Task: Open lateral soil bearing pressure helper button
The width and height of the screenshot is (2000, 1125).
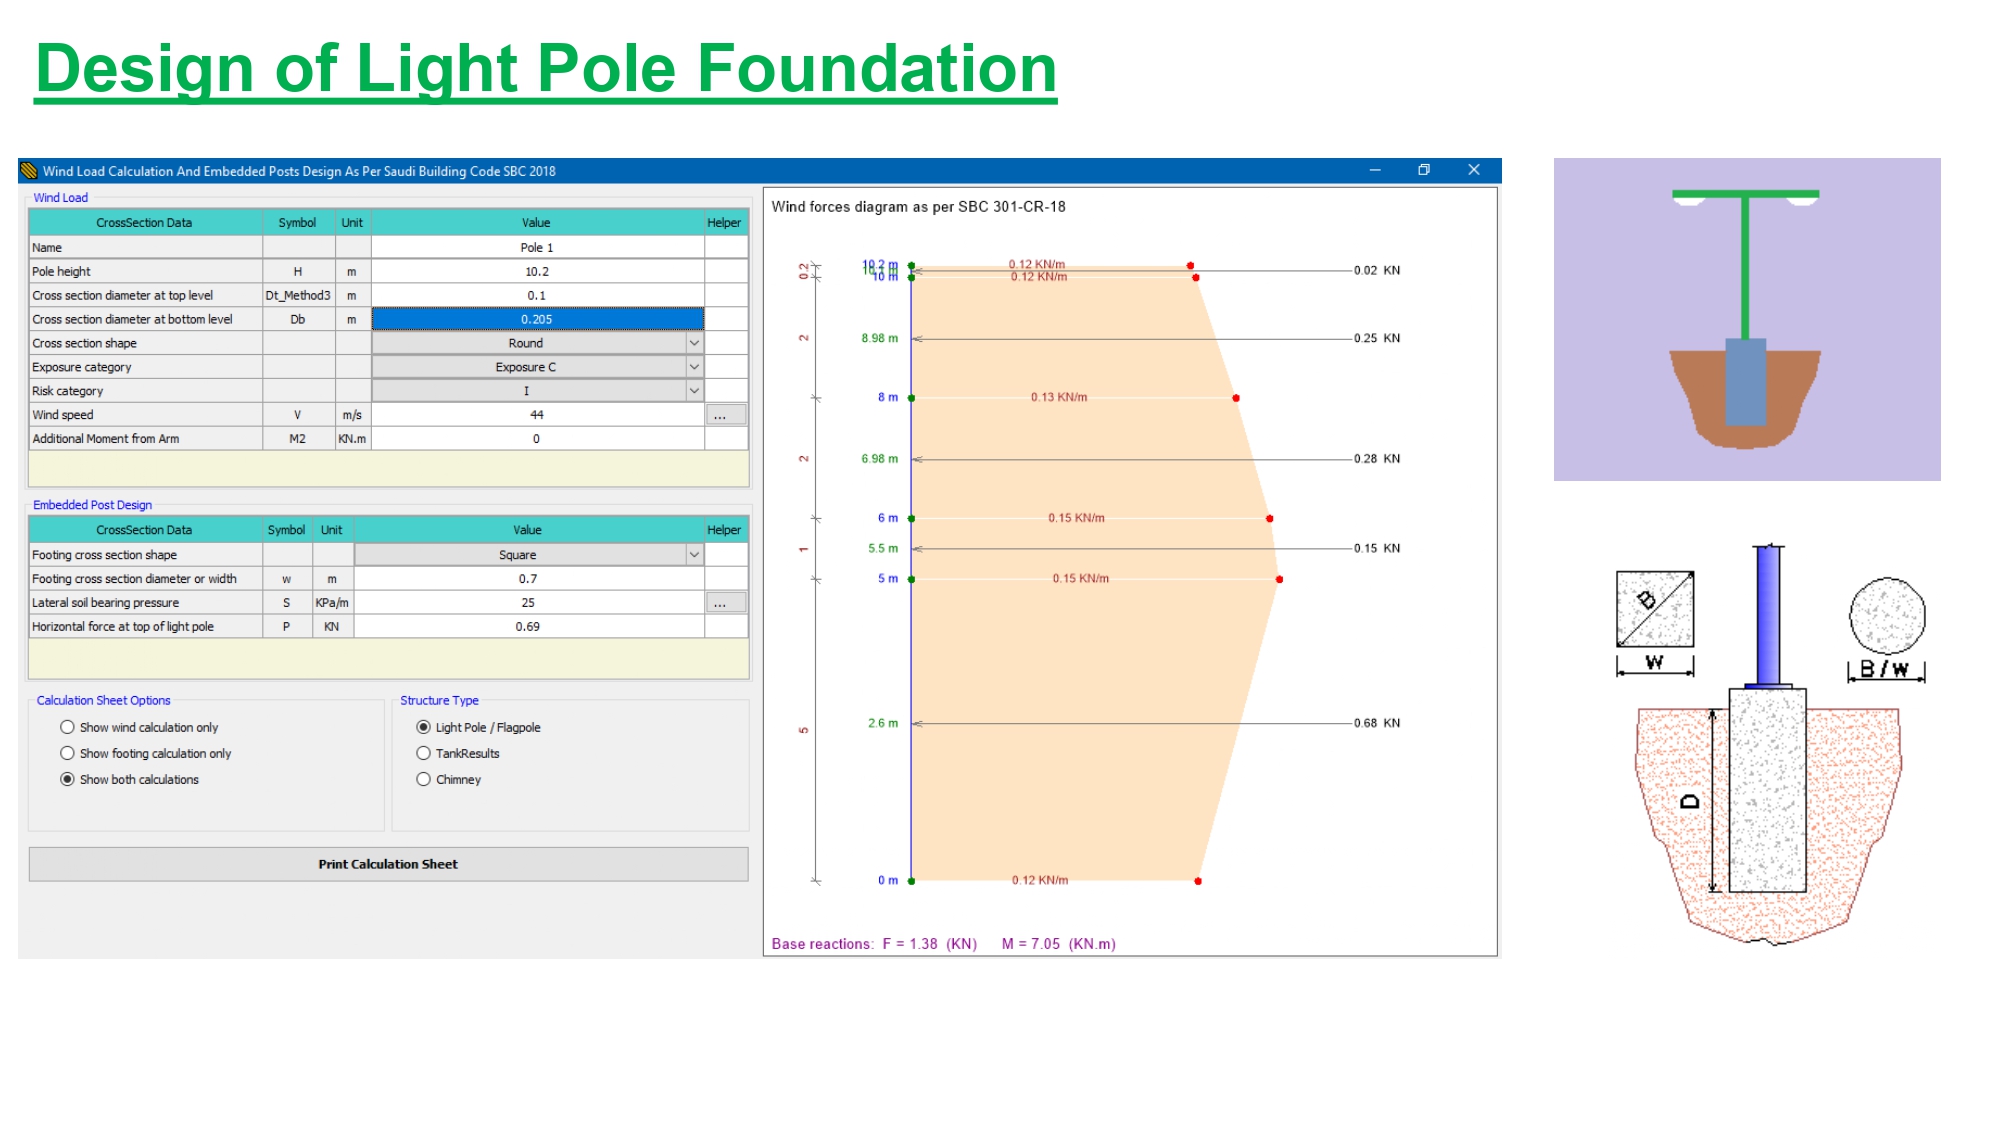Action: click(725, 603)
